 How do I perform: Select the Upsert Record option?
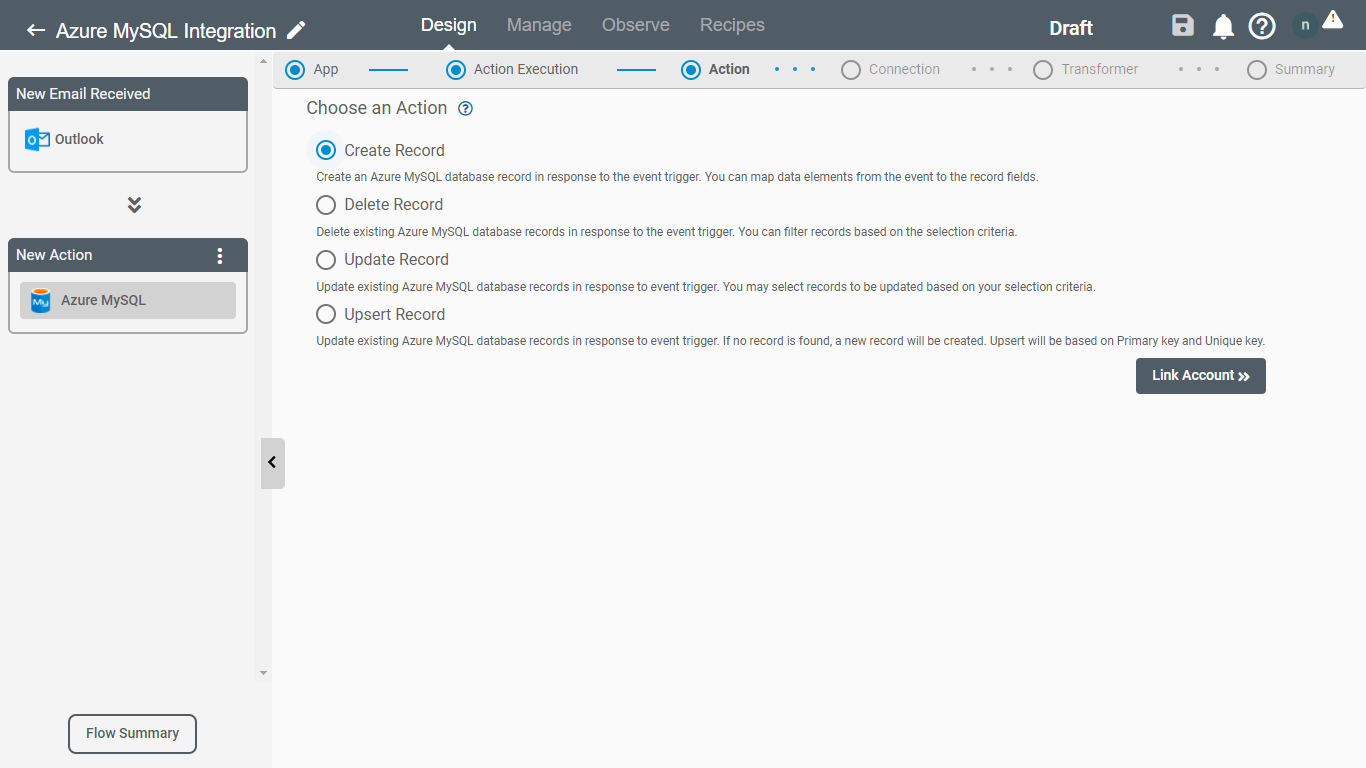point(326,314)
